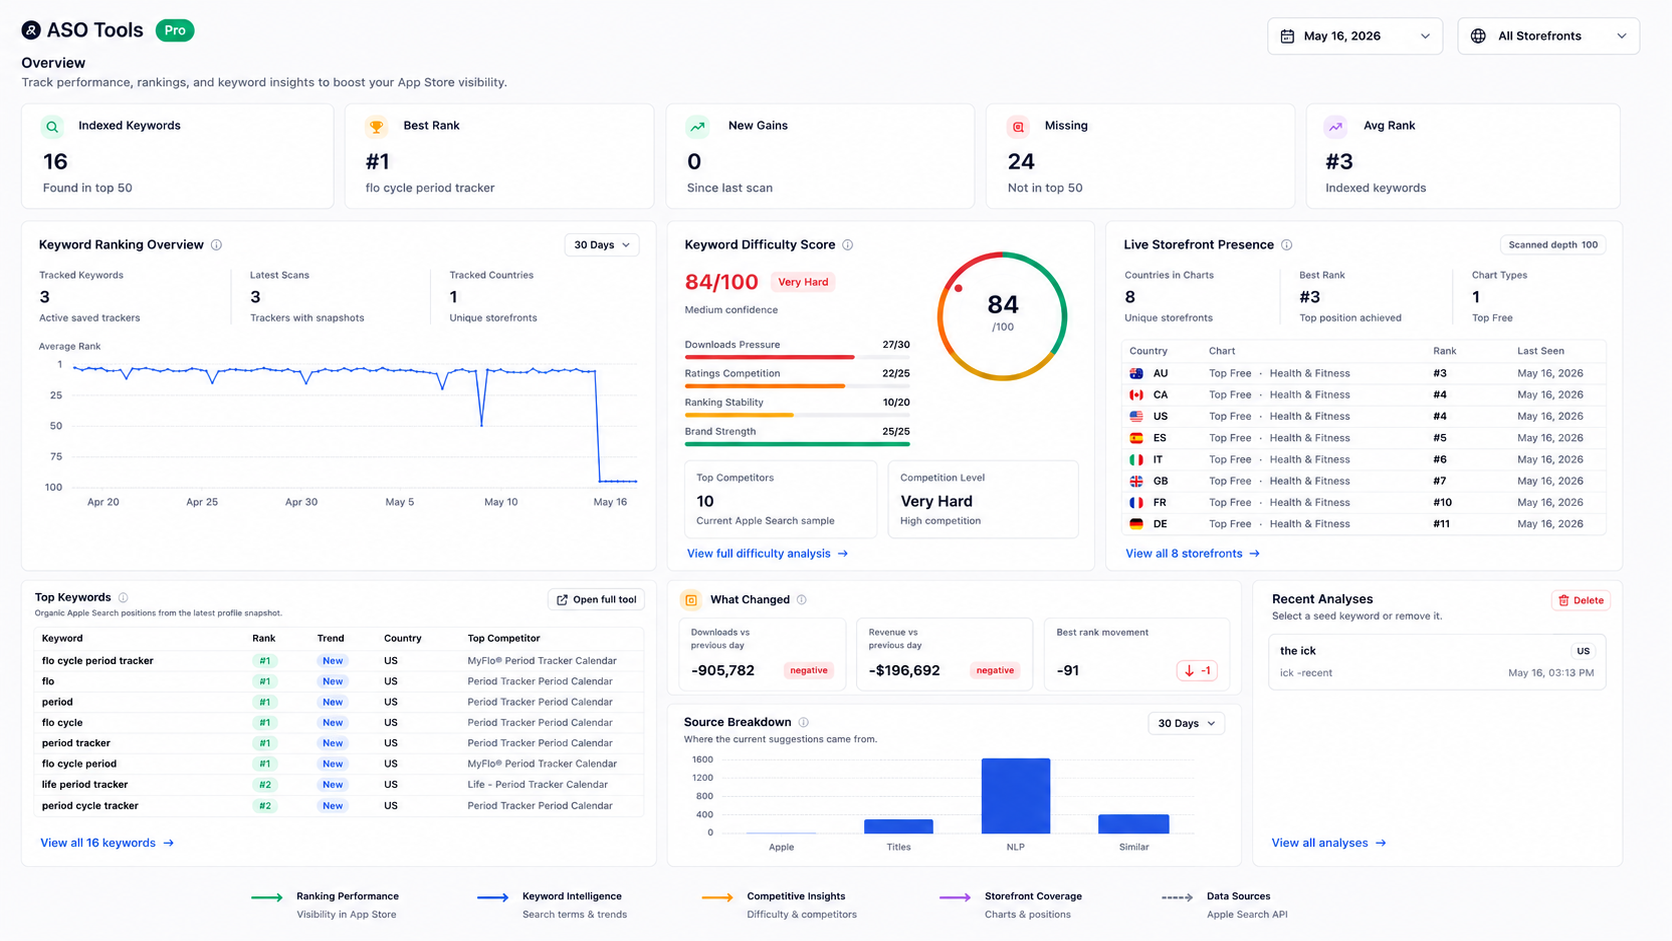Screen dimensions: 1672x941
Task: Click the Brand Strength green progress bar
Action: (x=797, y=444)
